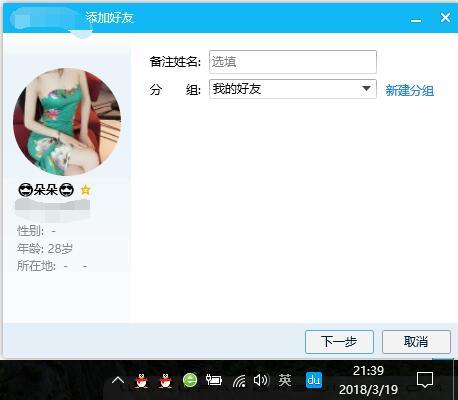This screenshot has height=400, width=458.
Task: Click the second QQ penguin tray icon
Action: [165, 380]
